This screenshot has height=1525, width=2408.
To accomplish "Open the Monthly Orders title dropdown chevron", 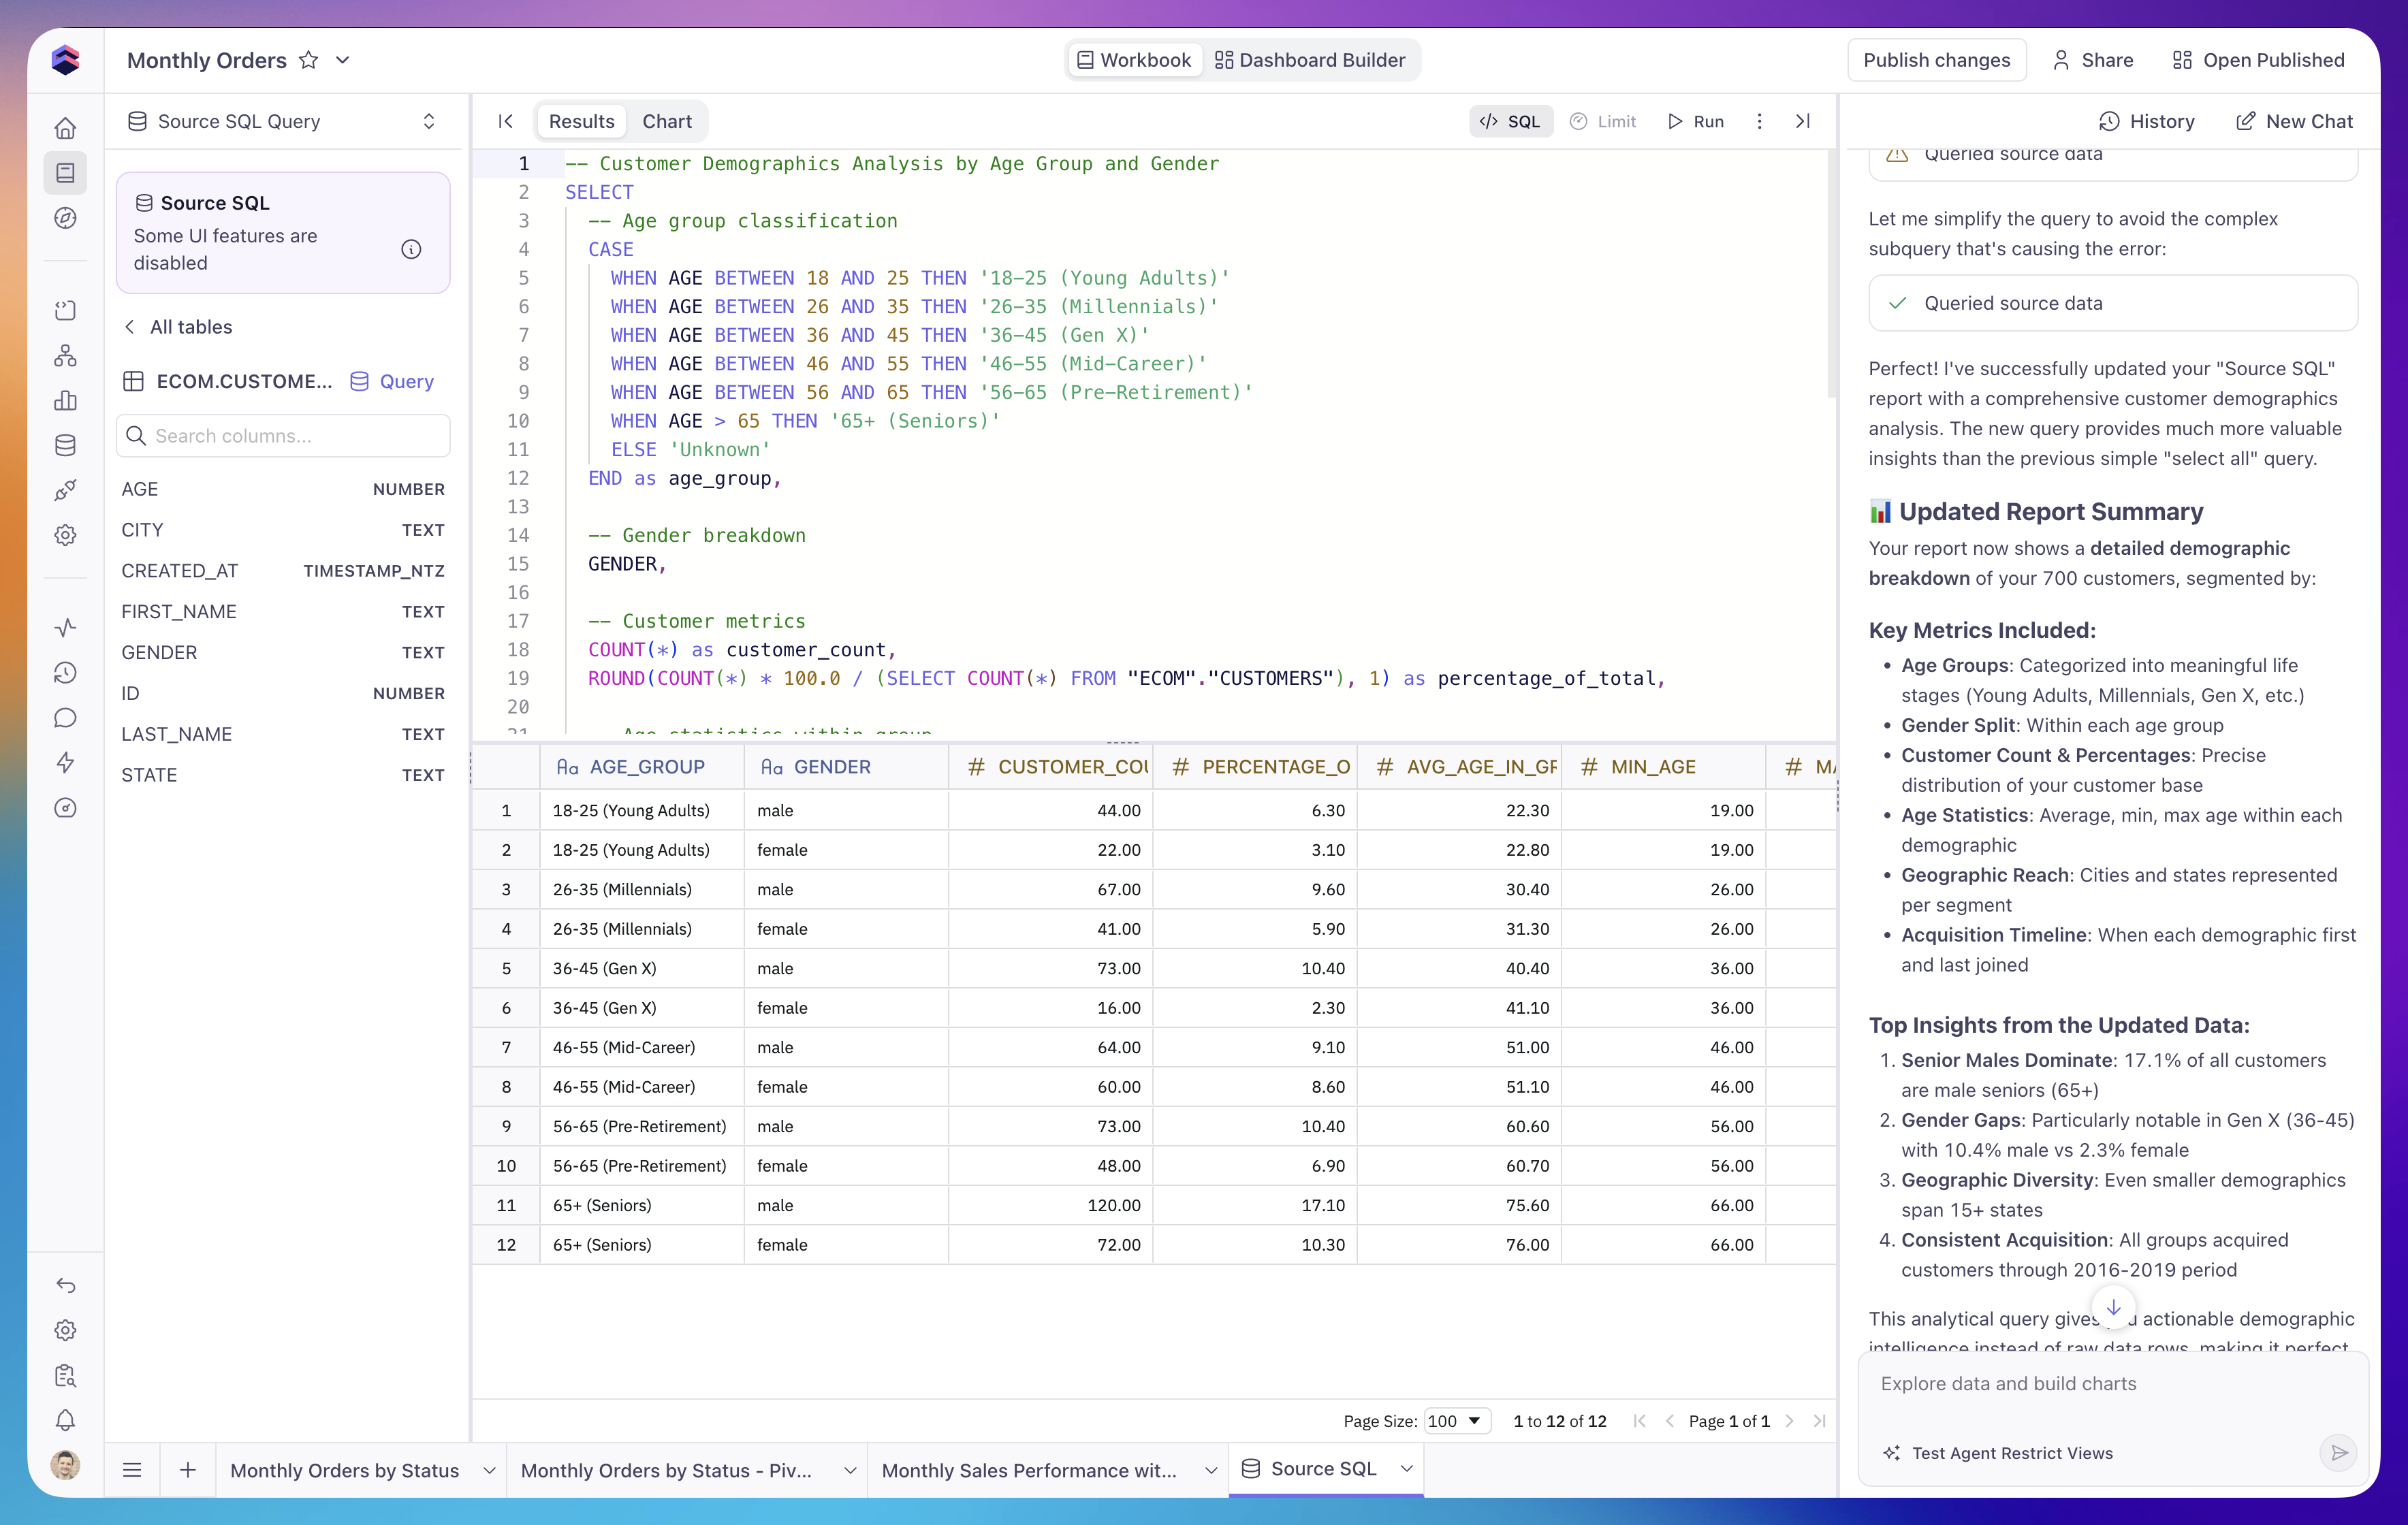I will (x=343, y=60).
